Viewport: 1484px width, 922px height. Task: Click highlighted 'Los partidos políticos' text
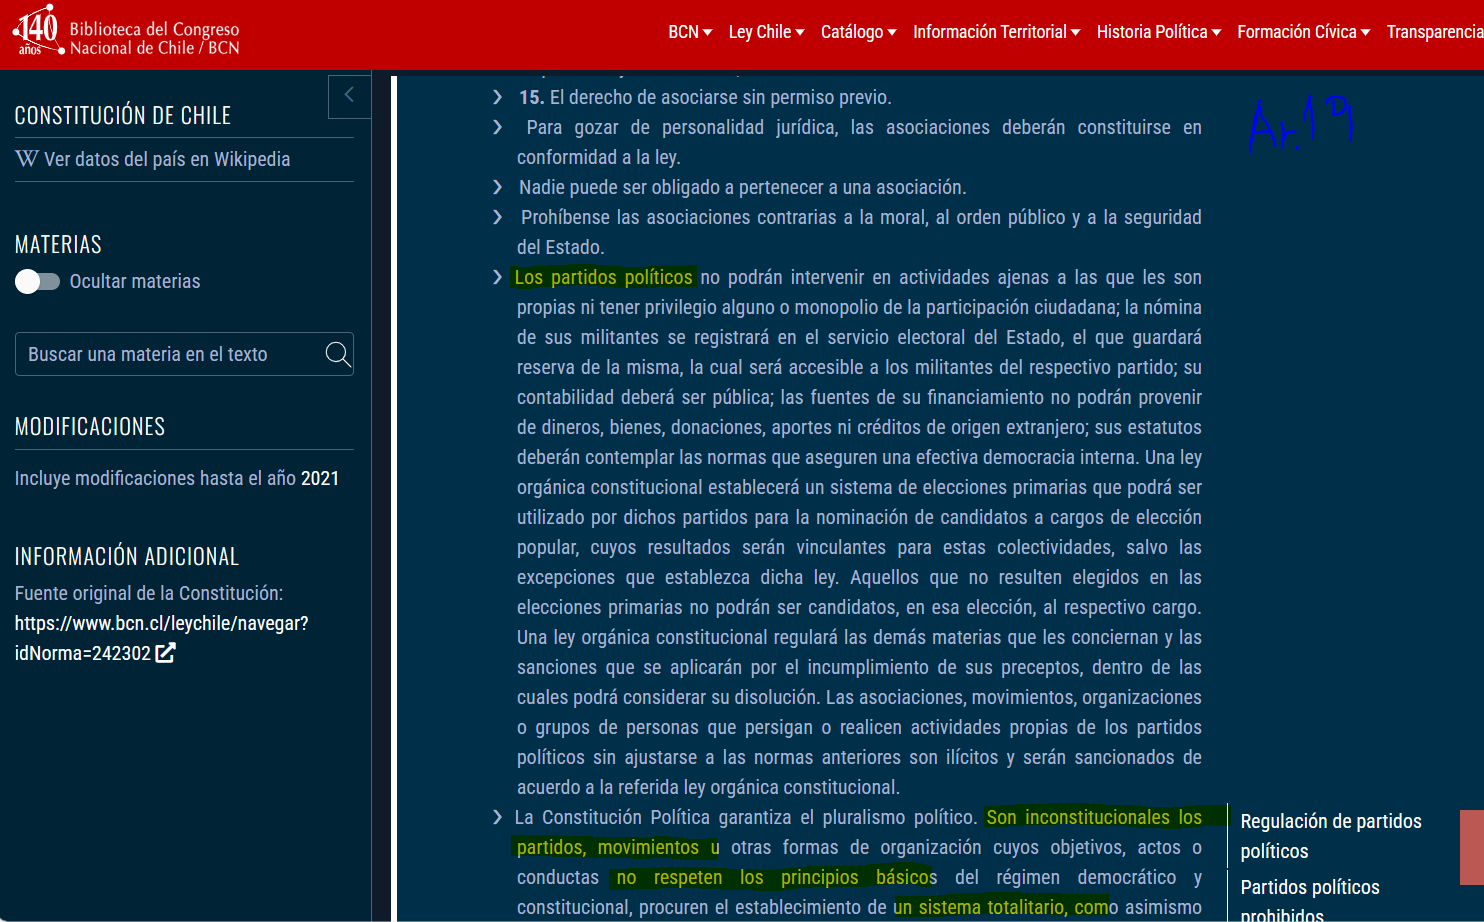[x=603, y=277]
